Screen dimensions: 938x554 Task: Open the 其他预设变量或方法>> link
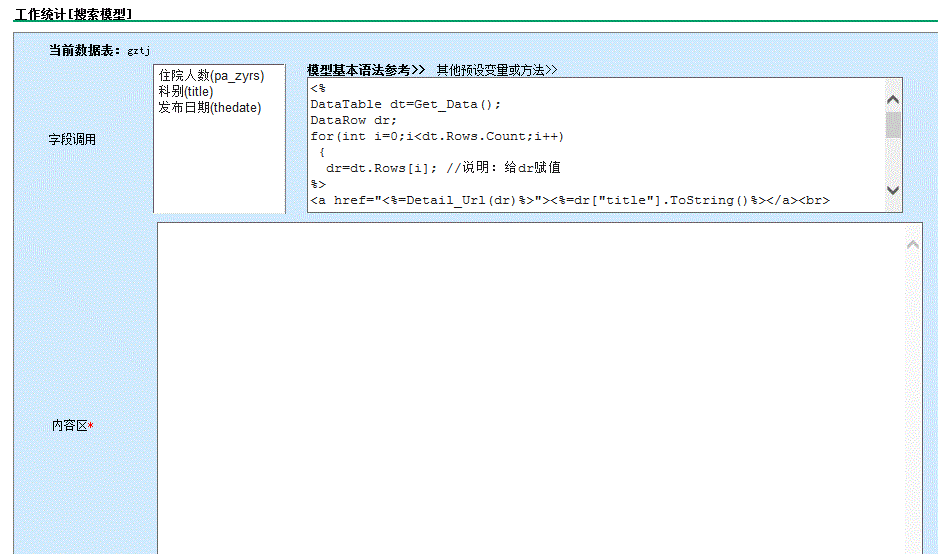click(496, 70)
